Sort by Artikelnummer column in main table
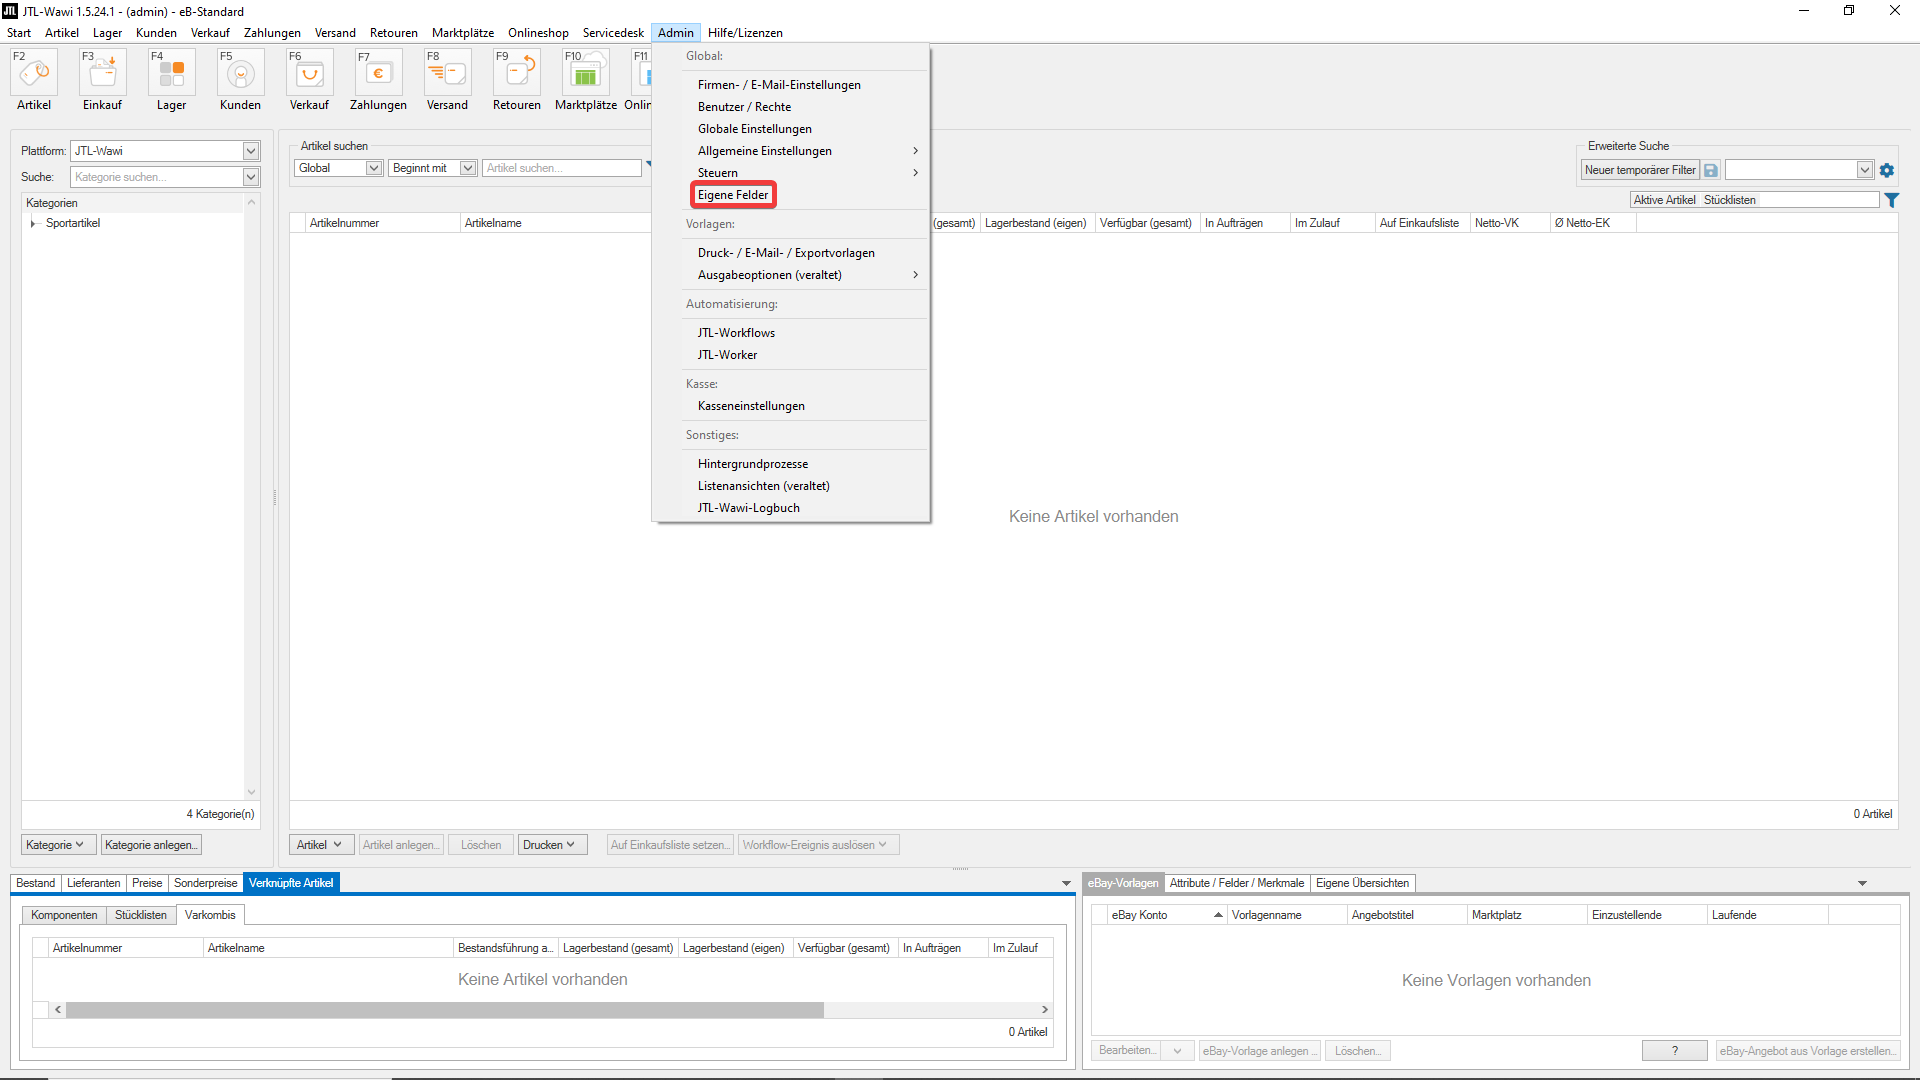The image size is (1920, 1080). click(x=383, y=223)
